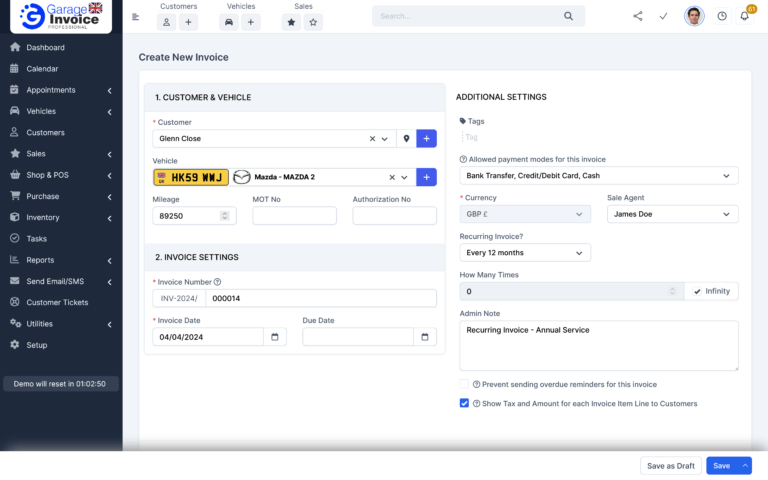
Task: Open the Recurring Invoice dropdown
Action: [525, 253]
